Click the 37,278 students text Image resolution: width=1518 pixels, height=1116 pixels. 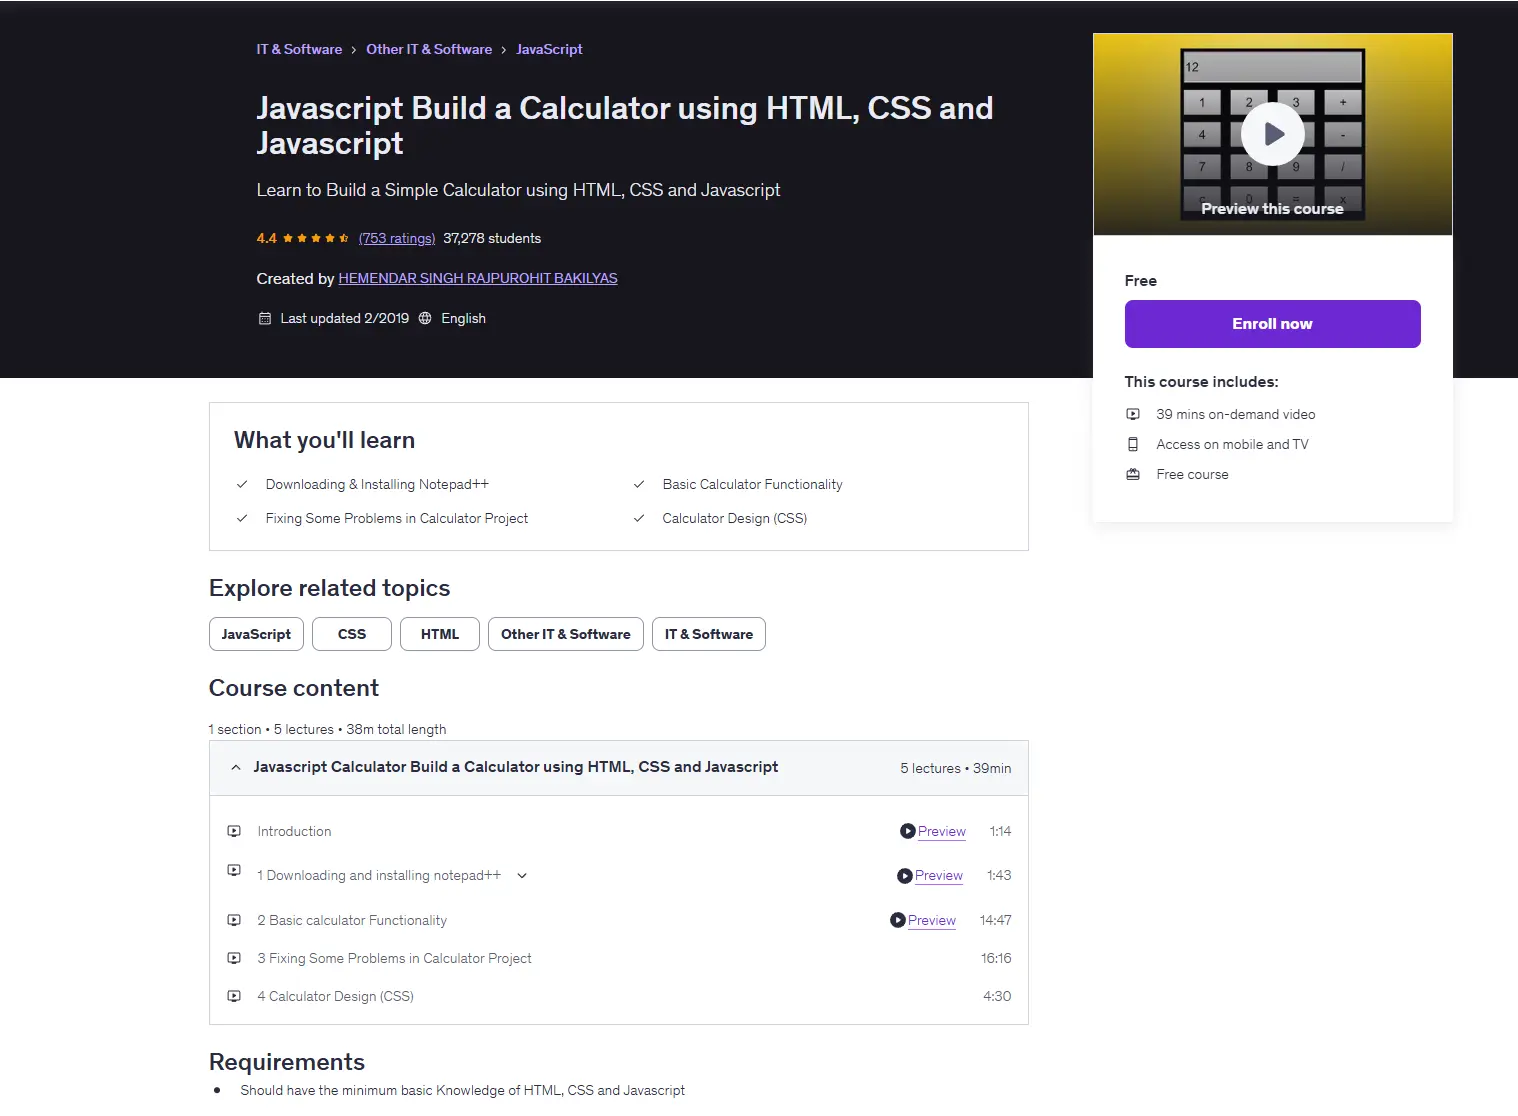coord(492,238)
